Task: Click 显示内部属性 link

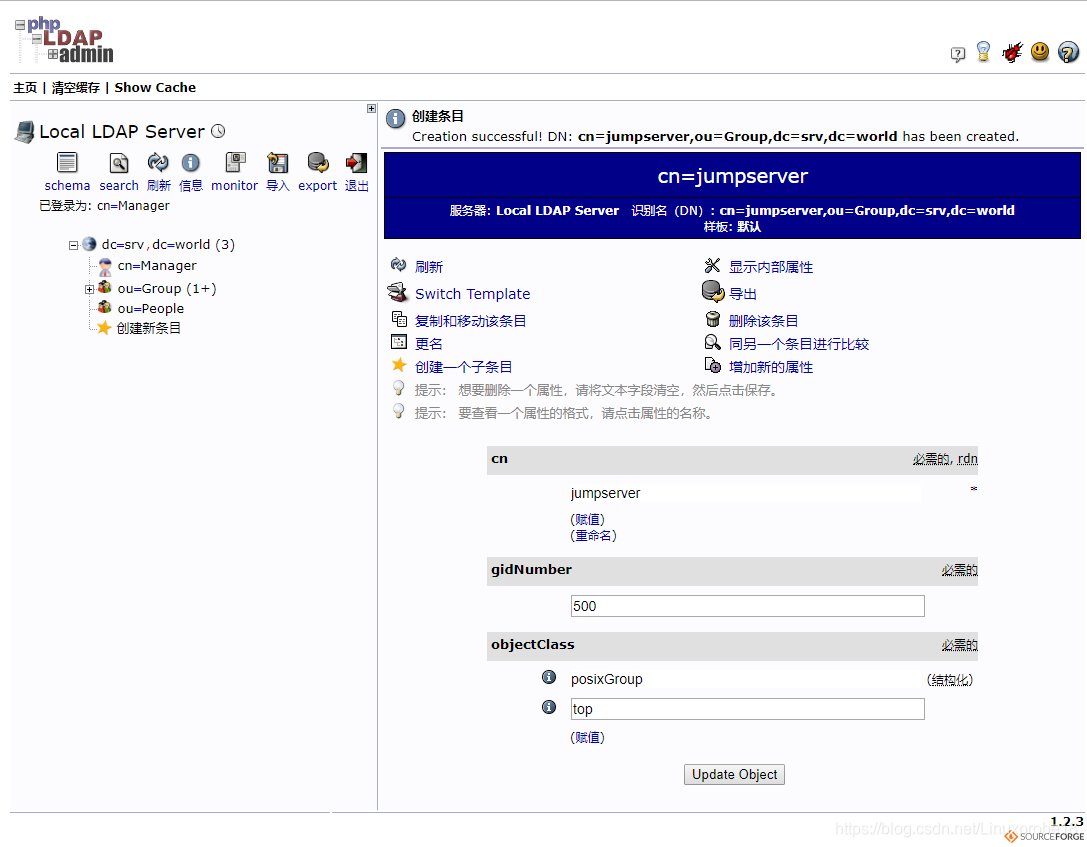Action: pyautogui.click(x=771, y=267)
